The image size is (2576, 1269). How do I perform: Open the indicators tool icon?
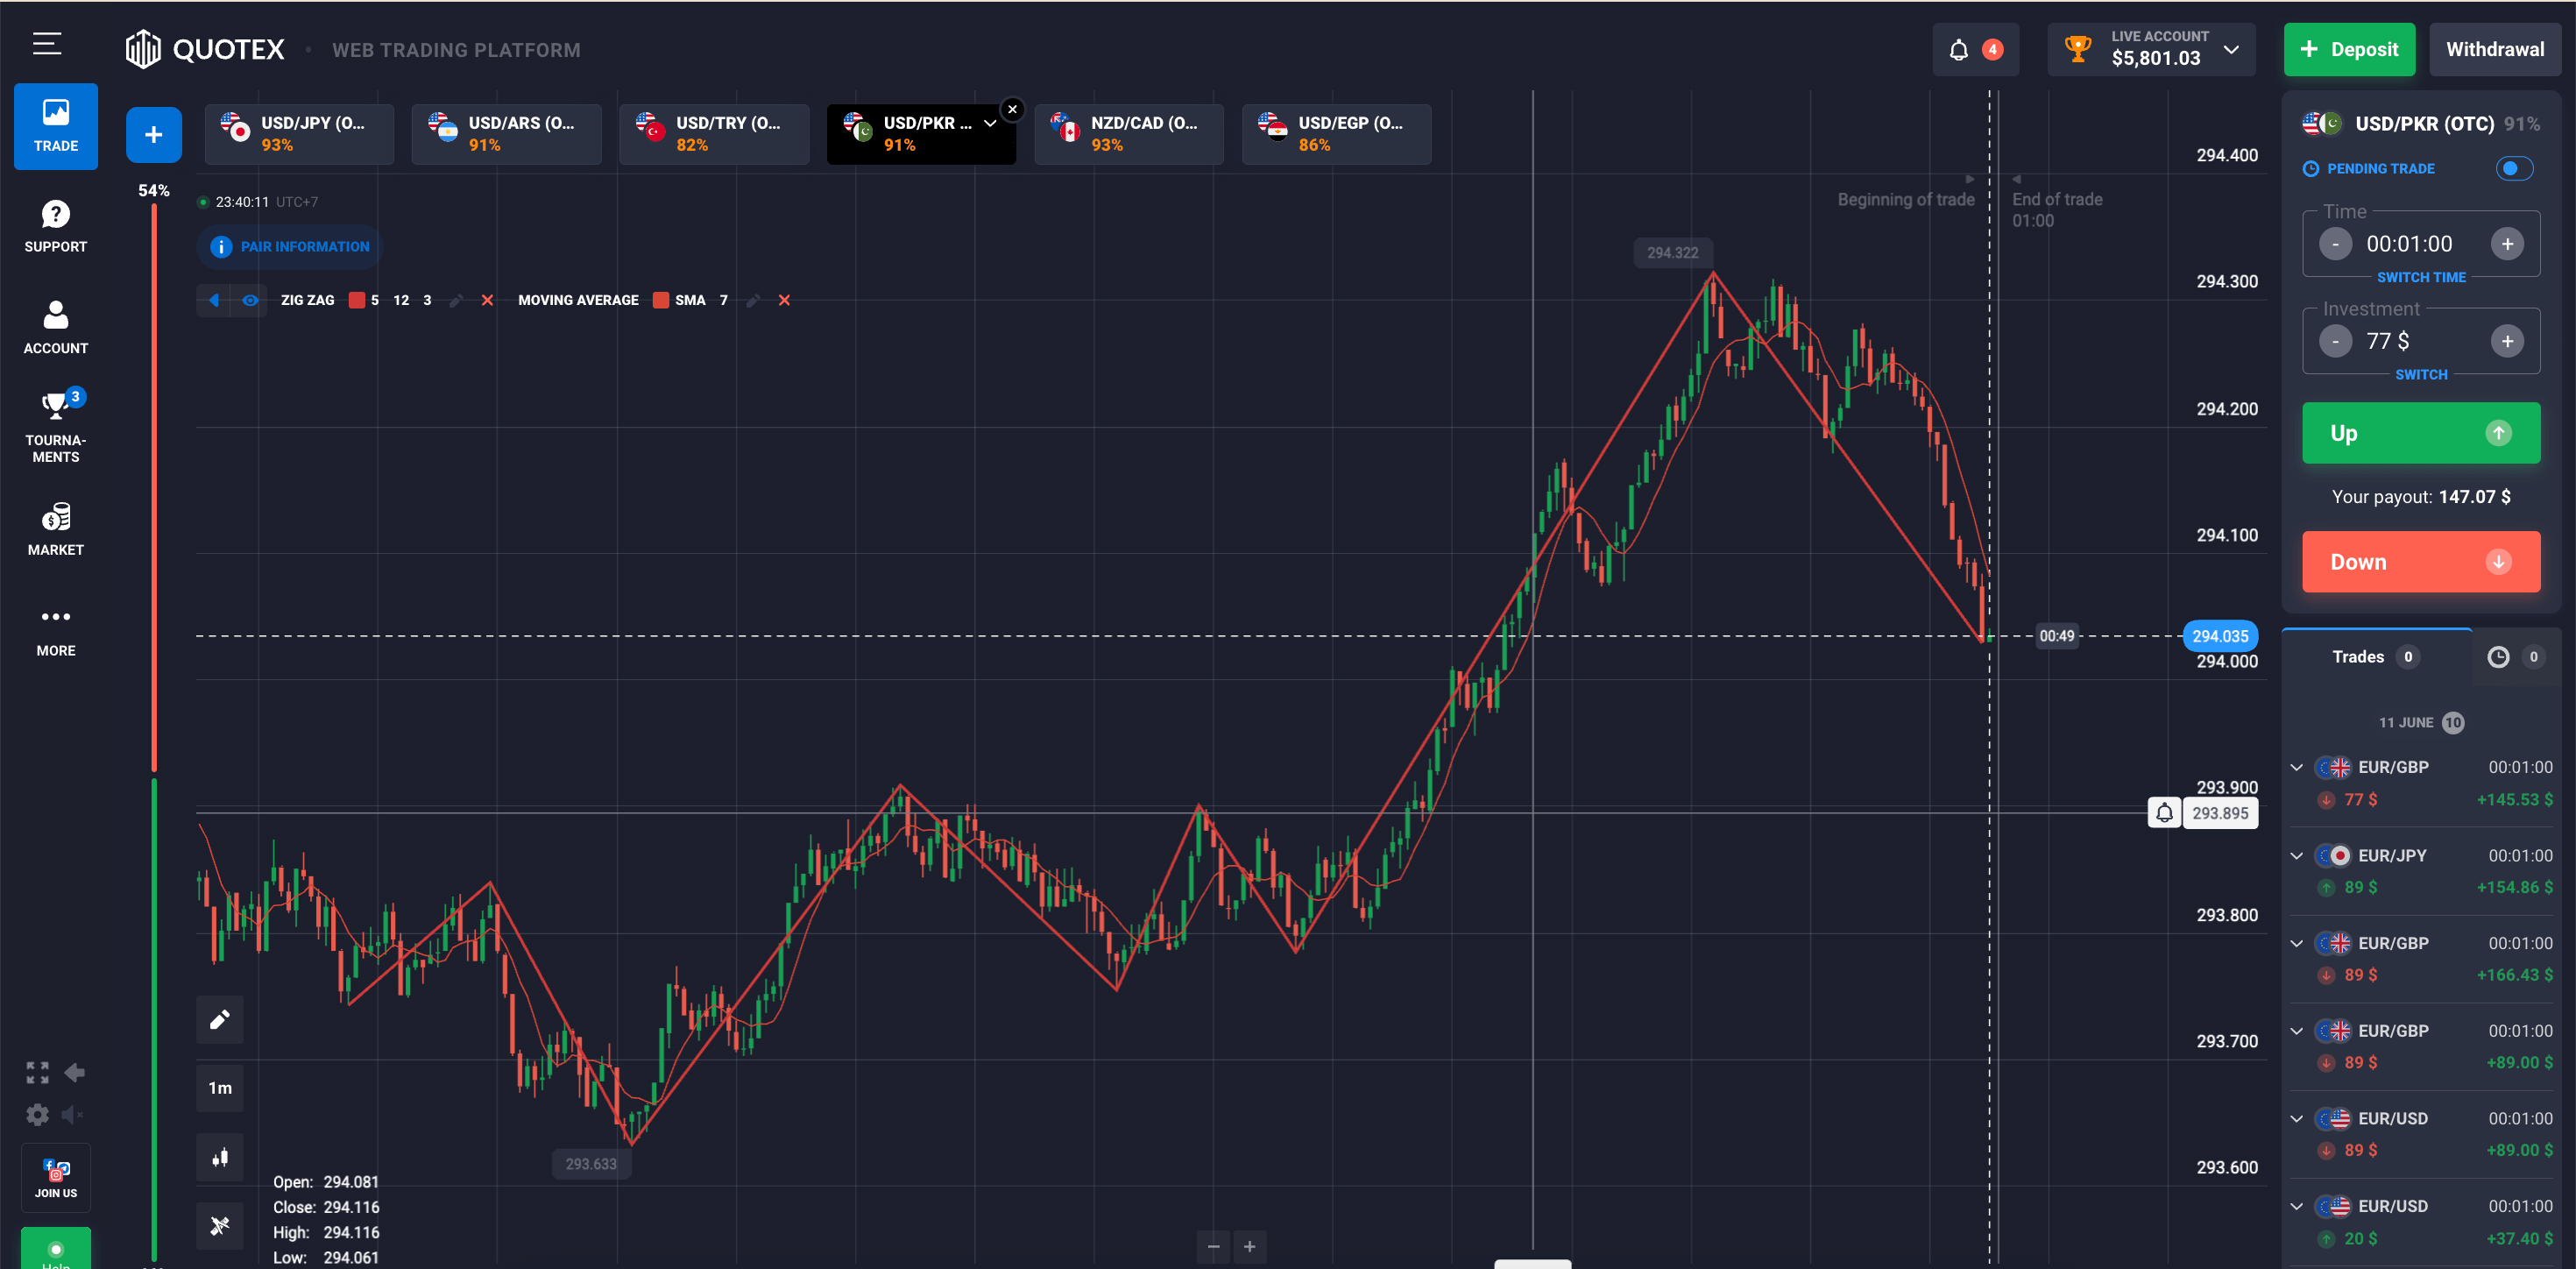click(x=220, y=1225)
